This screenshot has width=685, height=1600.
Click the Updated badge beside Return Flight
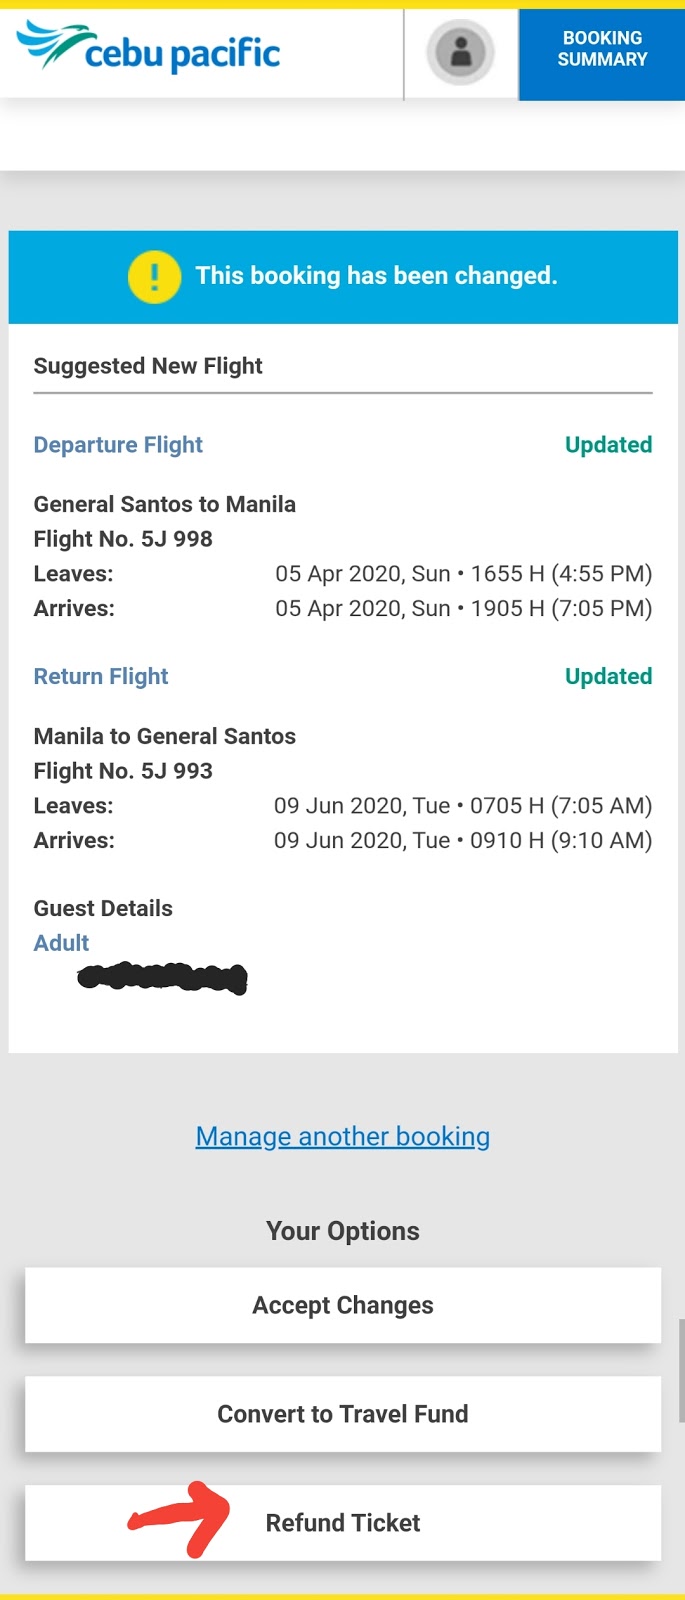(608, 676)
